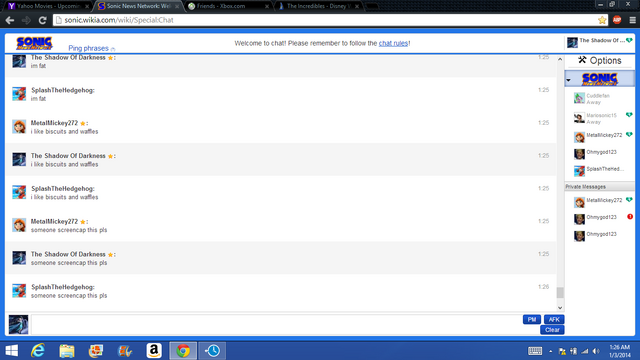Launch Internet Explorer from taskbar
Screen dimensions: 640x360
point(38,351)
